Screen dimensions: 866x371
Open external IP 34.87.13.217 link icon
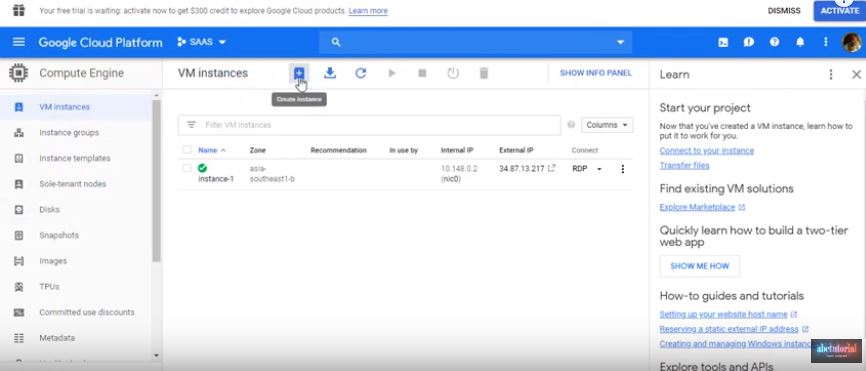click(x=551, y=168)
